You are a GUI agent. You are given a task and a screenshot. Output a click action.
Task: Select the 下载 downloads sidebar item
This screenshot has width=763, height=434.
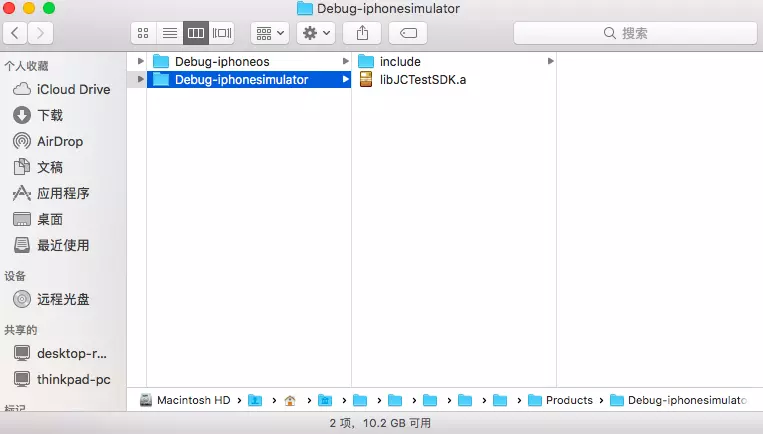click(x=50, y=115)
